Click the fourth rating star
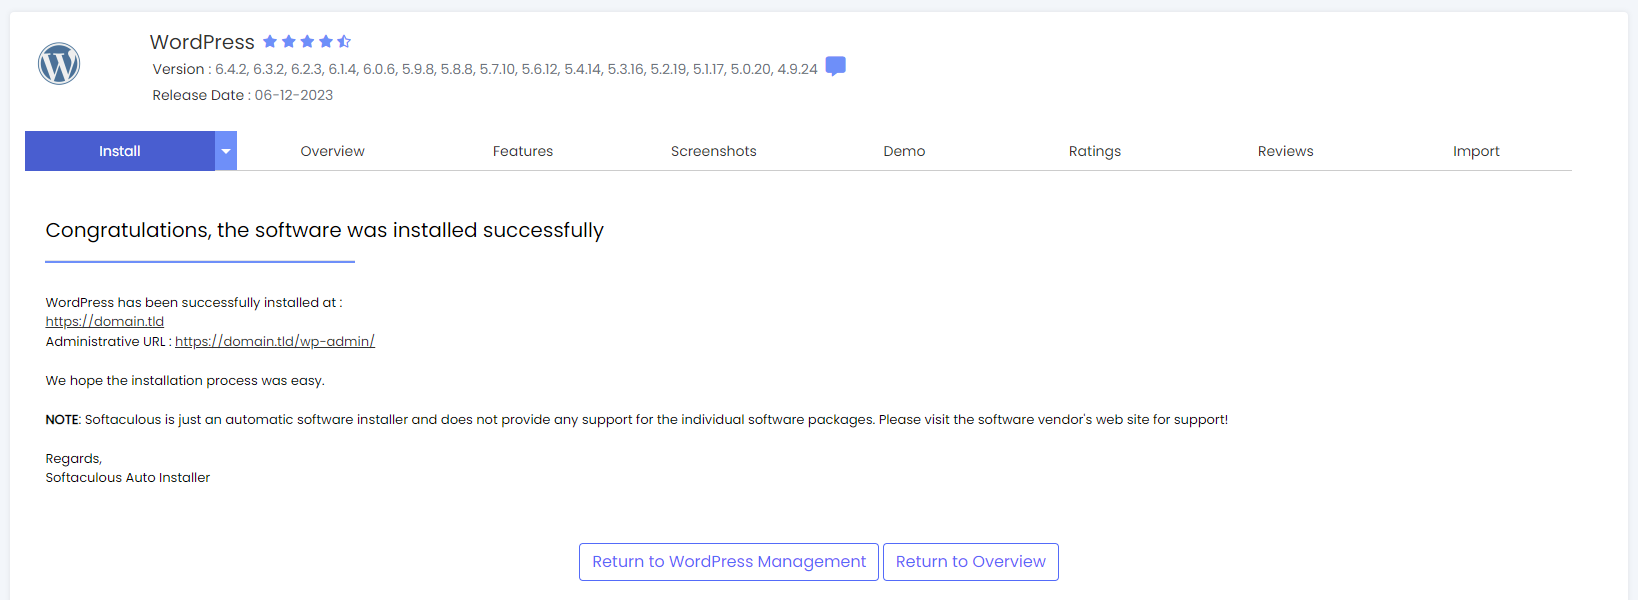The height and width of the screenshot is (600, 1638). point(325,42)
